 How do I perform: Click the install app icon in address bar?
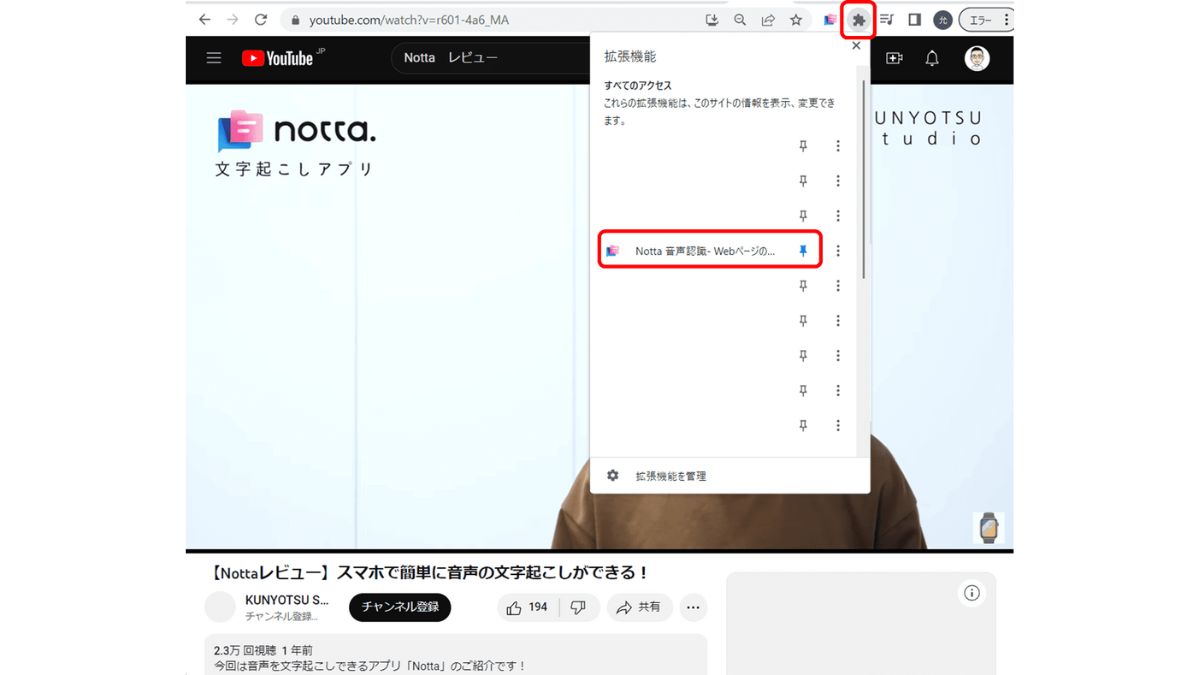712,20
